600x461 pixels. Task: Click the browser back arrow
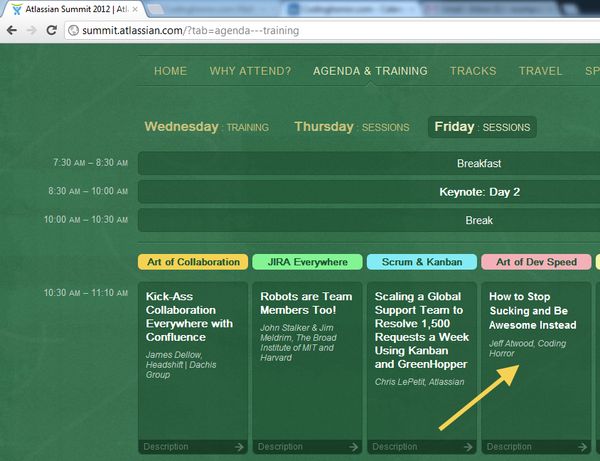13,30
